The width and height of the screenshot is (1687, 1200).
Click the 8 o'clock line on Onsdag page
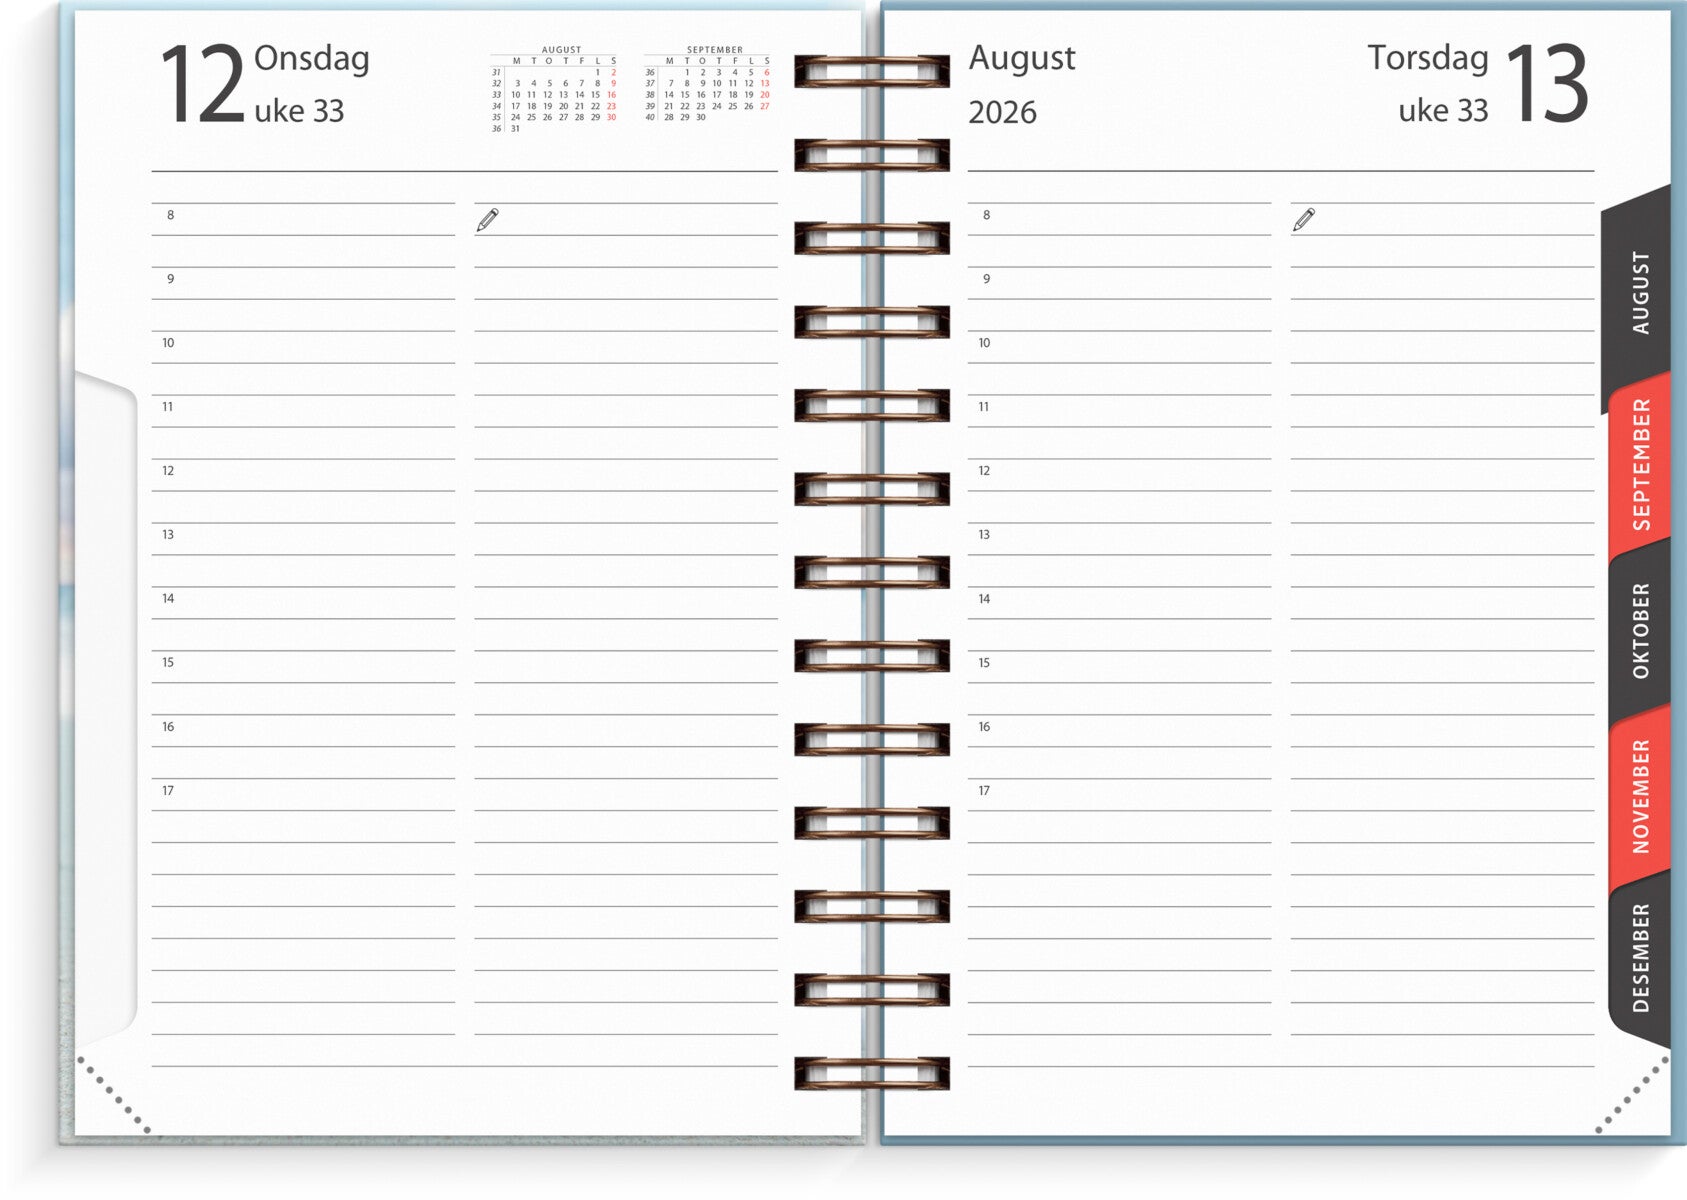302,219
